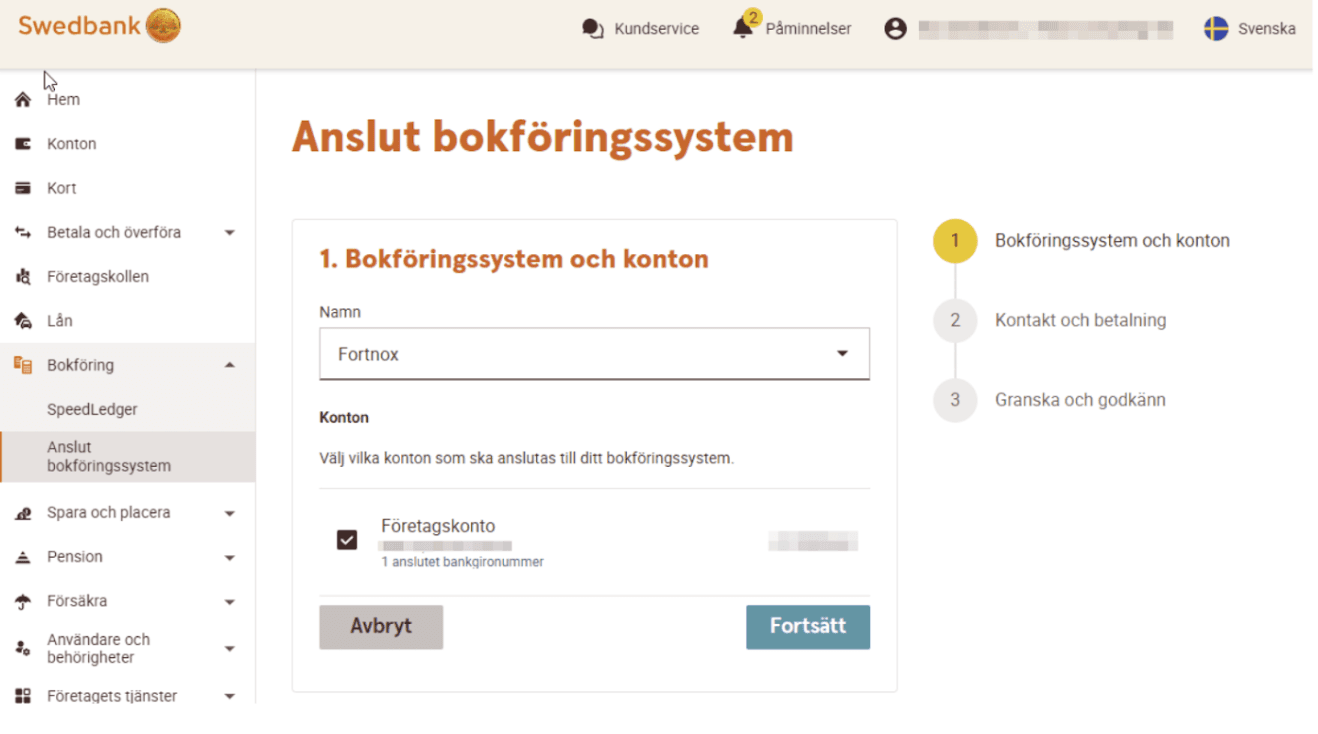Click the Företagskonto account name
Screen dimensions: 1318x734
point(438,526)
